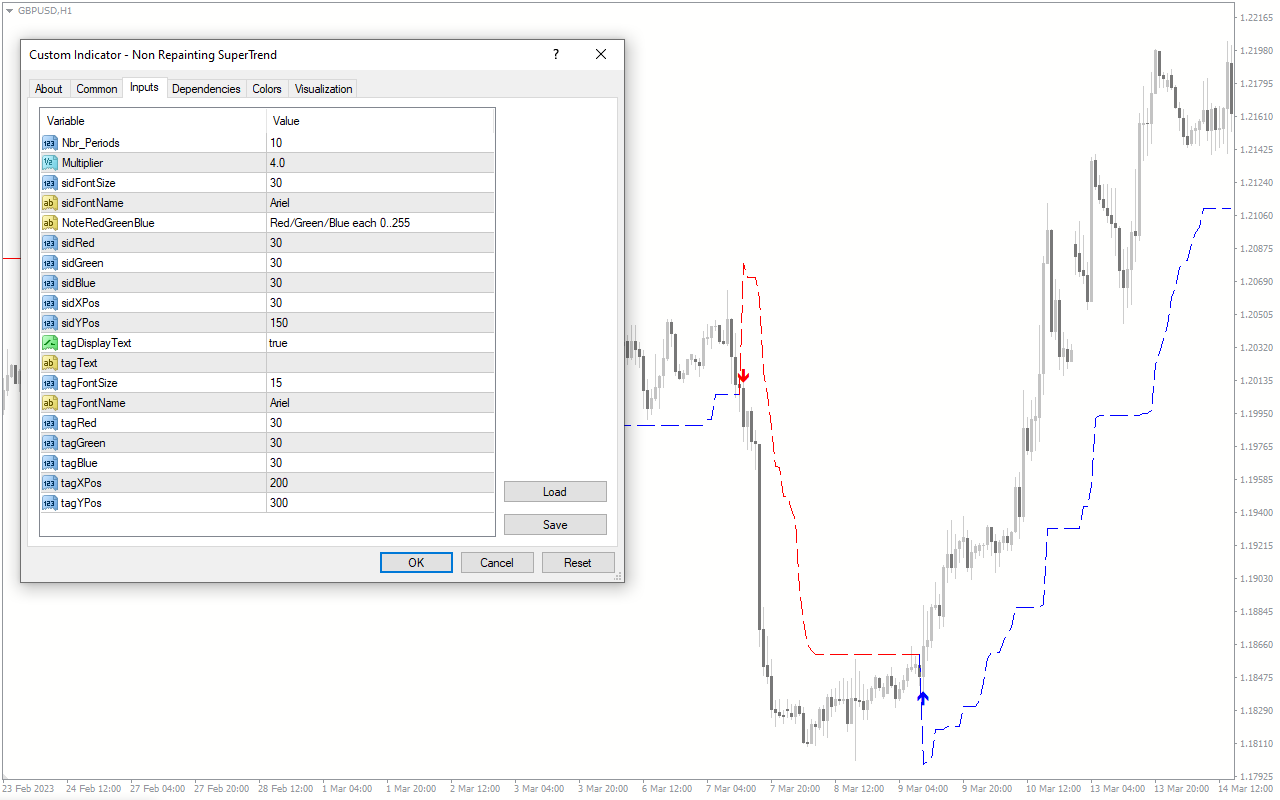Image resolution: width=1280 pixels, height=800 pixels.
Task: Open the Dependencies tab
Action: [x=206, y=89]
